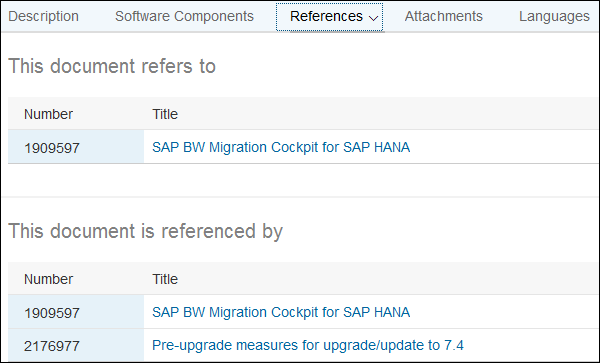Viewport: 600px width, 363px height.
Task: Click Number column header in refers to table
Action: [x=48, y=114]
